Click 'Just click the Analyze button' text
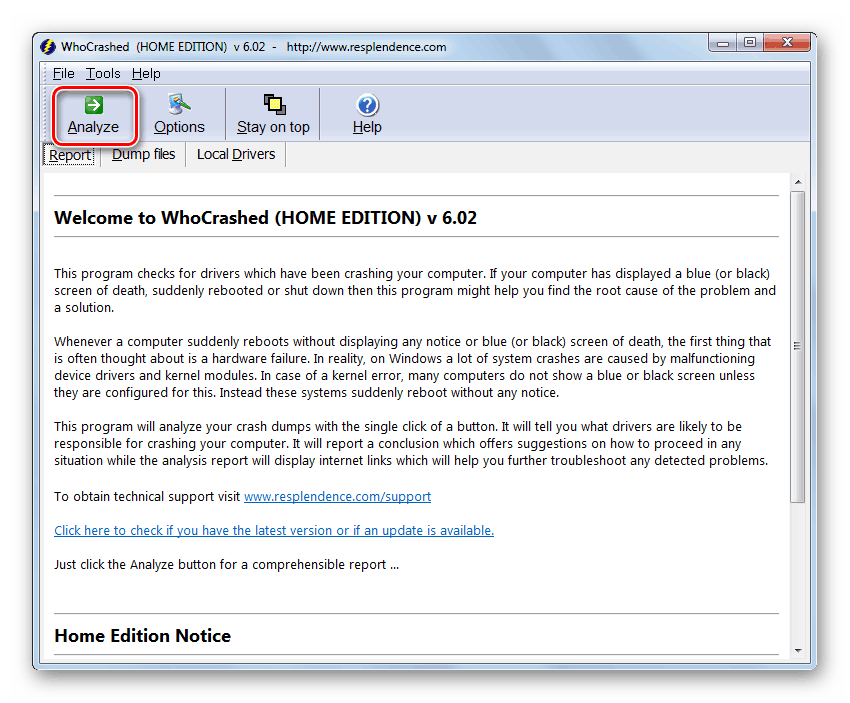This screenshot has width=850, height=703. [227, 565]
